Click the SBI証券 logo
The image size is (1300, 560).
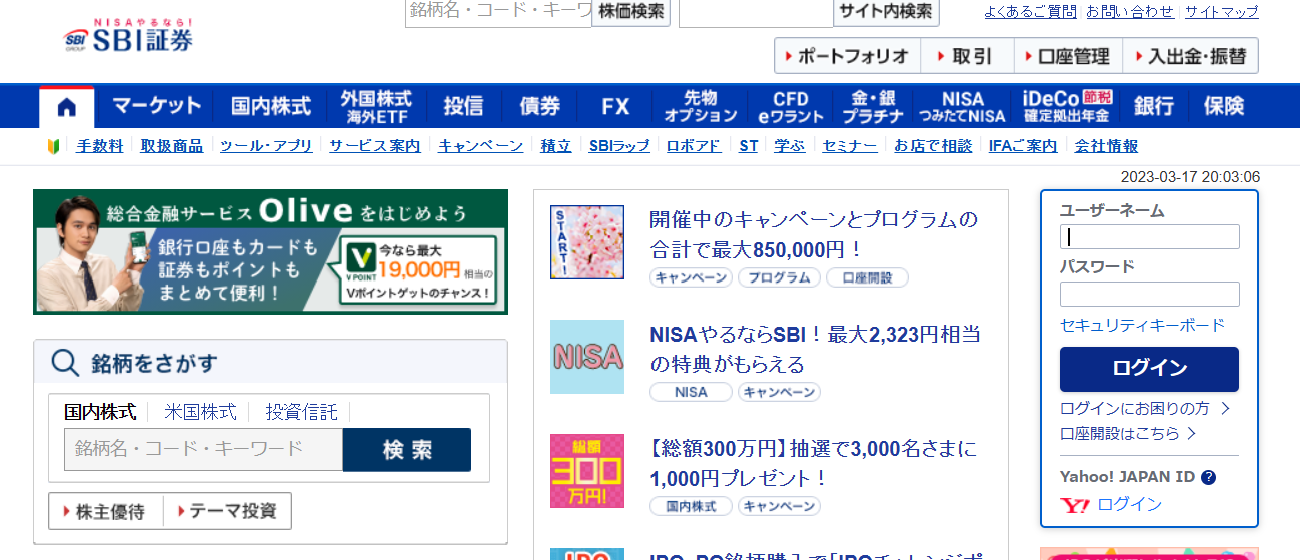coord(128,35)
